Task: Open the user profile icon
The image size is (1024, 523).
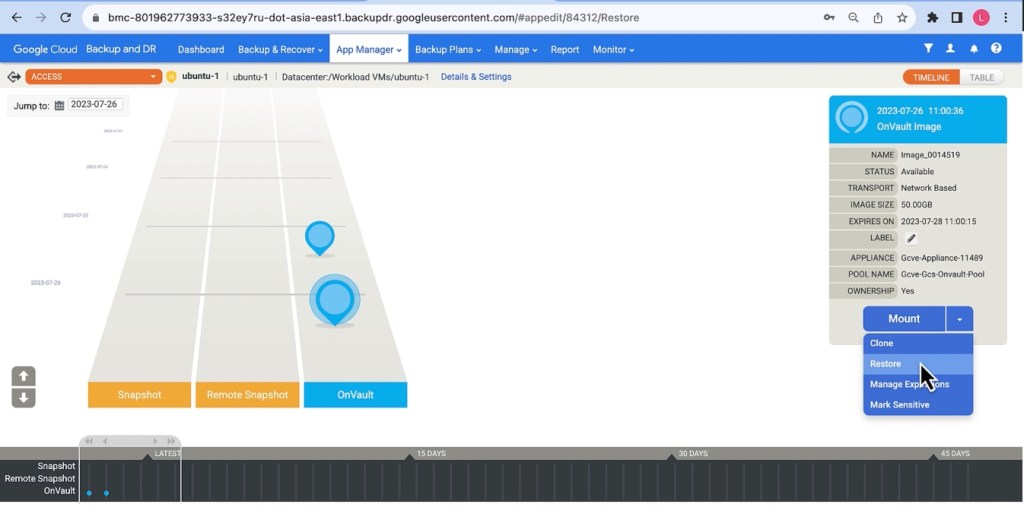Action: [x=950, y=48]
